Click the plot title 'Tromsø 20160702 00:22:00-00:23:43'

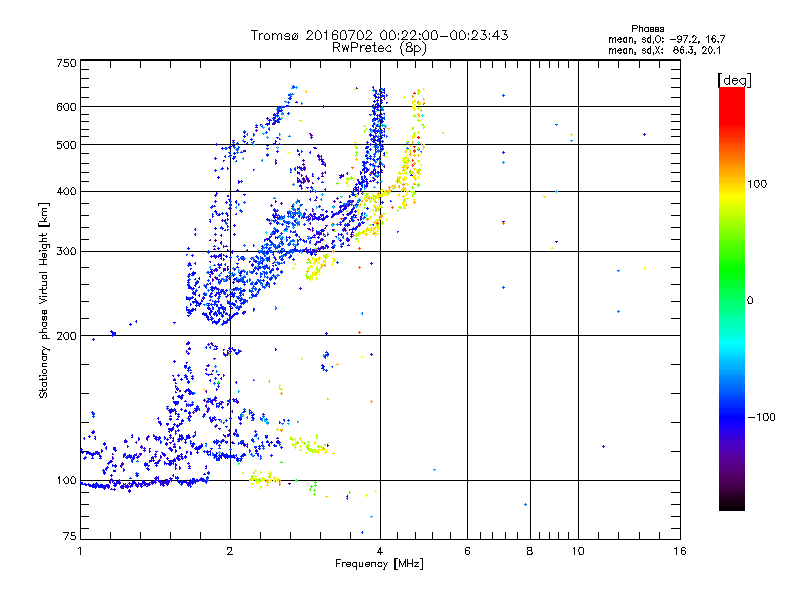pyautogui.click(x=379, y=35)
